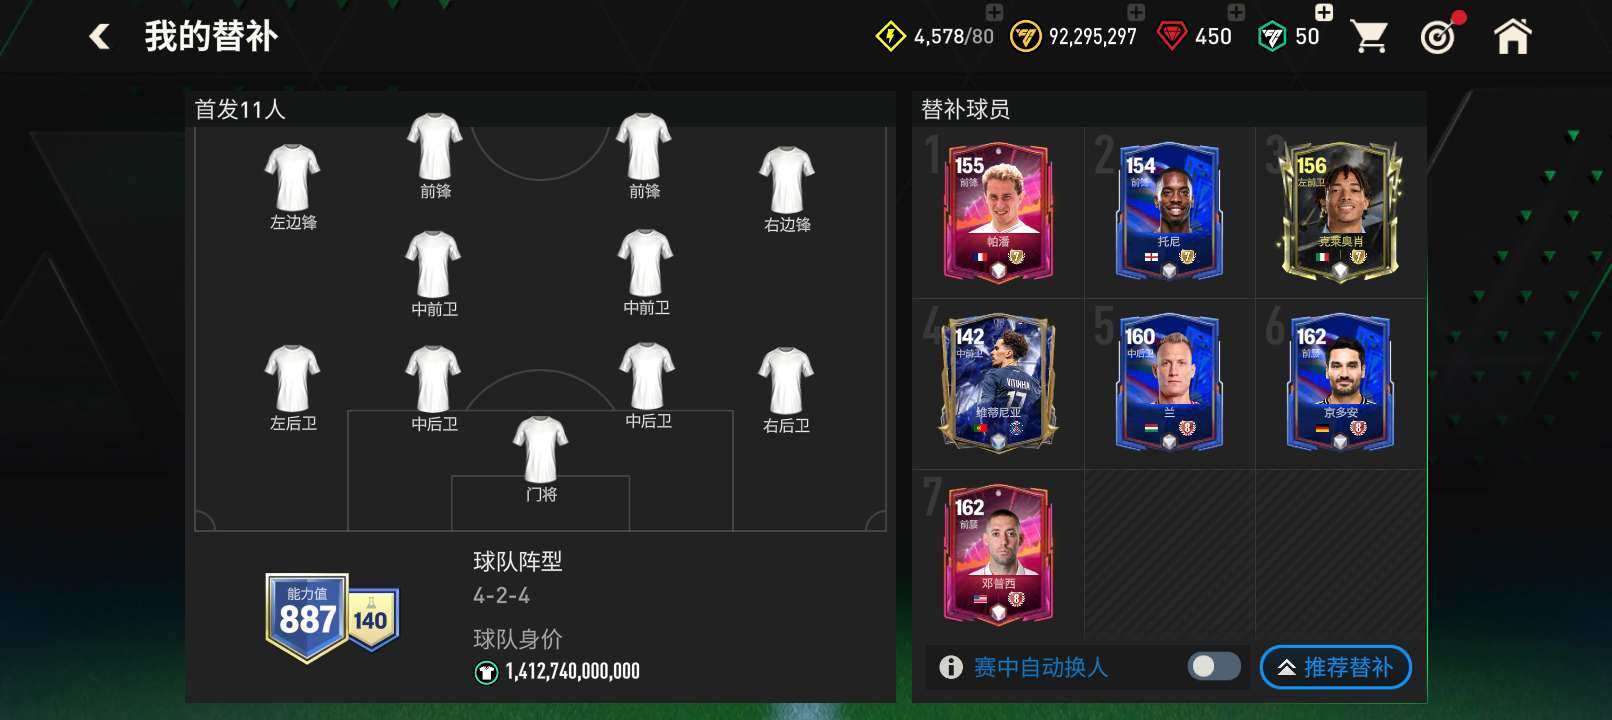Select the 维蒂尼亚 substitute card

tap(998, 383)
